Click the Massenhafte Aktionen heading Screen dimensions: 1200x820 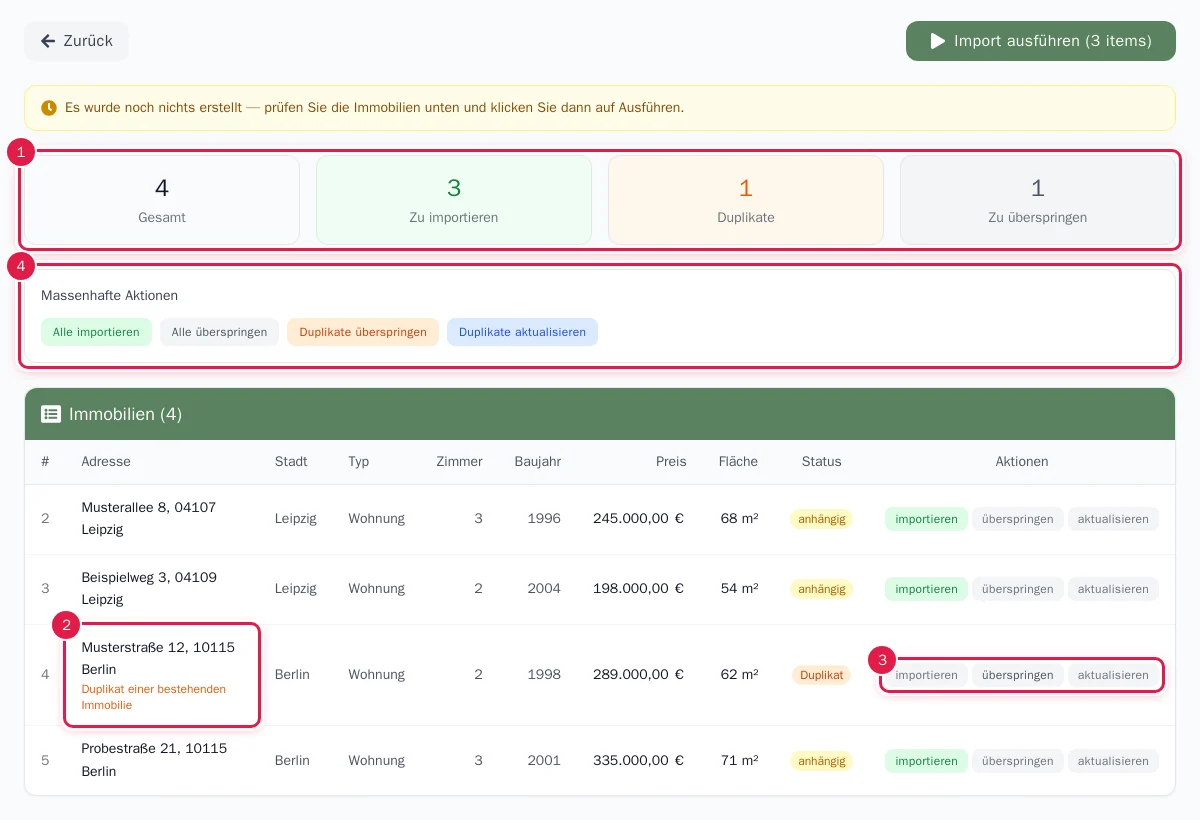click(x=110, y=296)
